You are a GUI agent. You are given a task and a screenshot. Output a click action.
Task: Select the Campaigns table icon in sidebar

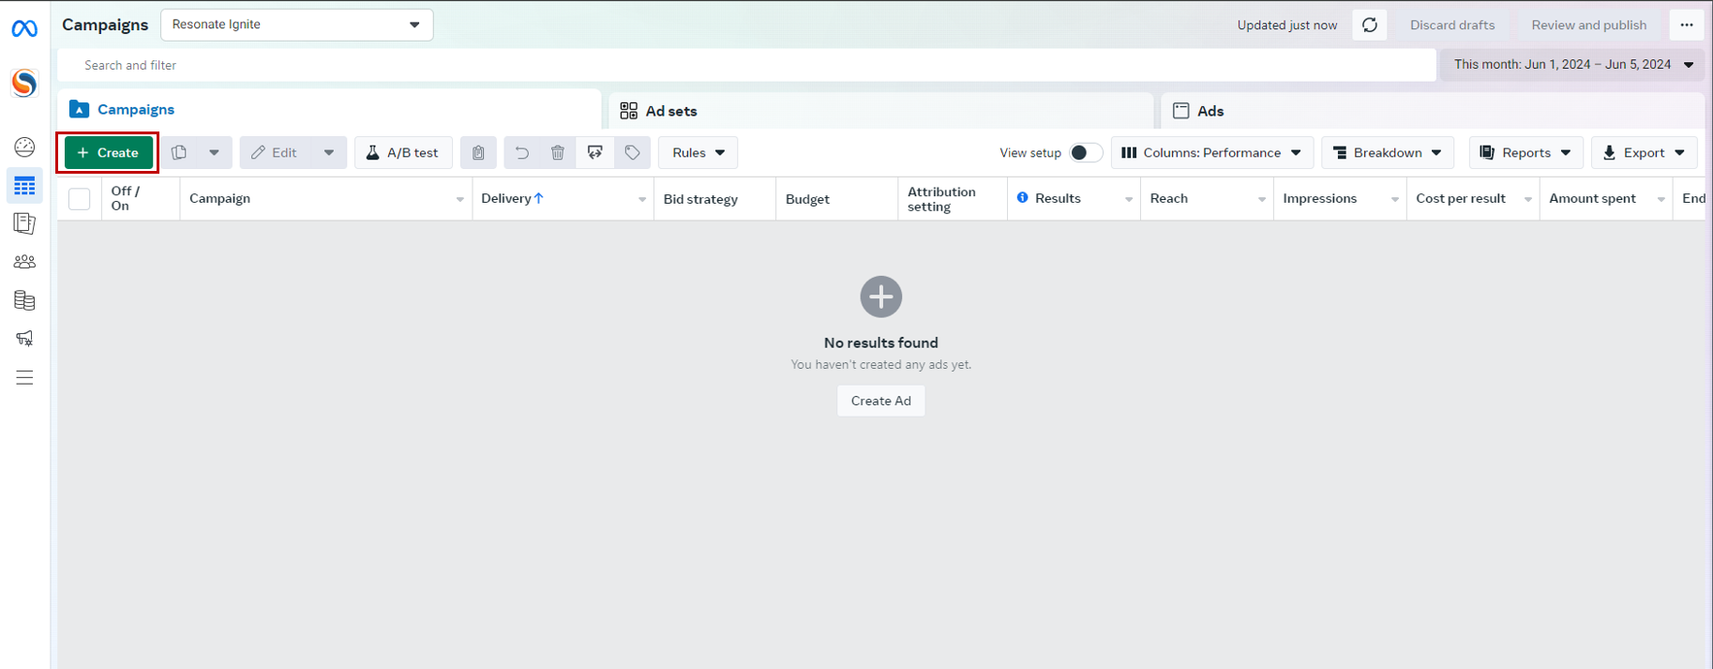pyautogui.click(x=24, y=186)
